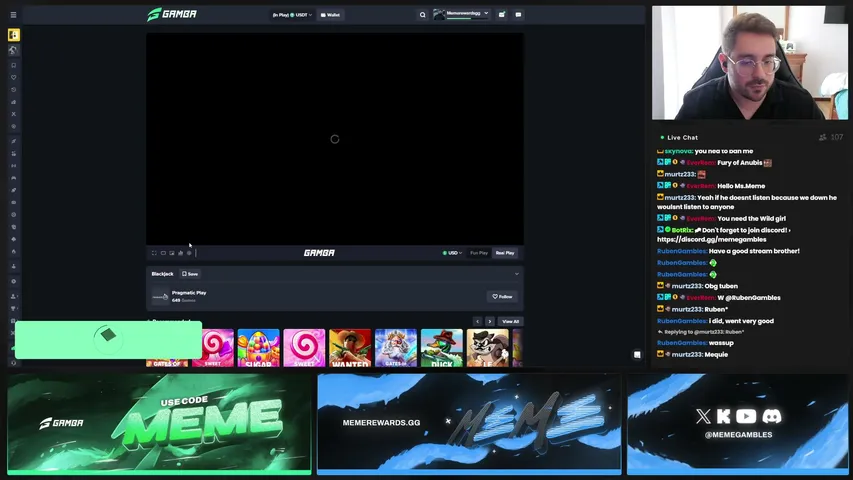Open the Wallet button
Image resolution: width=853 pixels, height=480 pixels.
pyautogui.click(x=330, y=15)
